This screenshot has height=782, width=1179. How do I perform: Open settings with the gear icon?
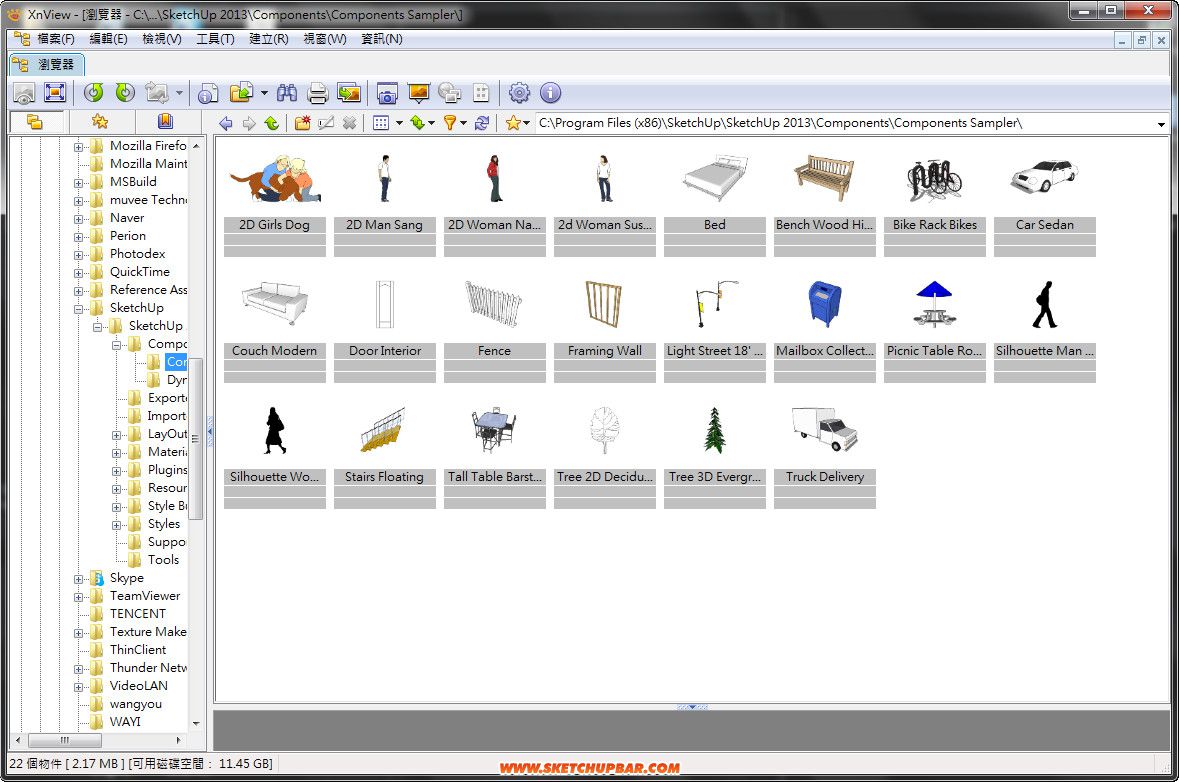coord(519,93)
